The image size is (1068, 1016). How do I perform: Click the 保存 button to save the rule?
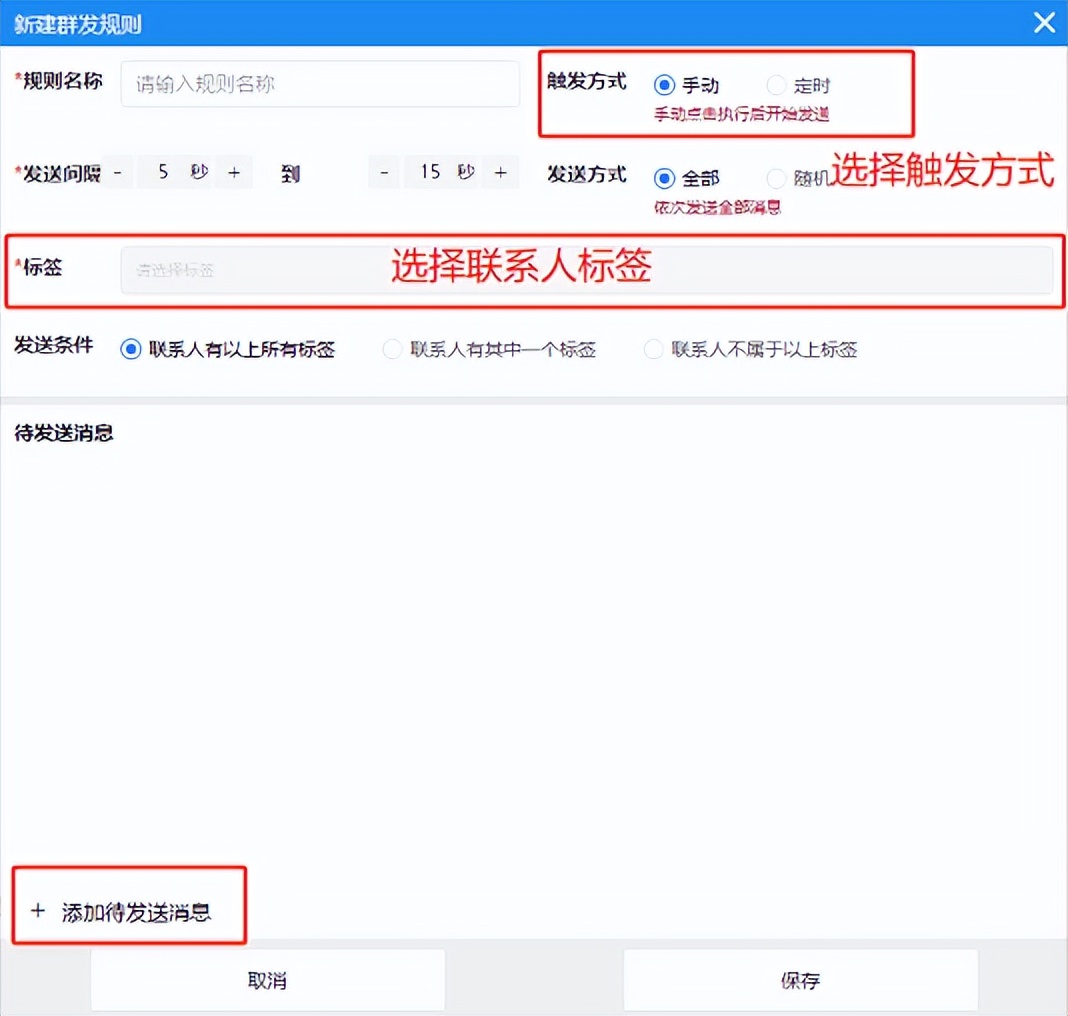coord(800,980)
